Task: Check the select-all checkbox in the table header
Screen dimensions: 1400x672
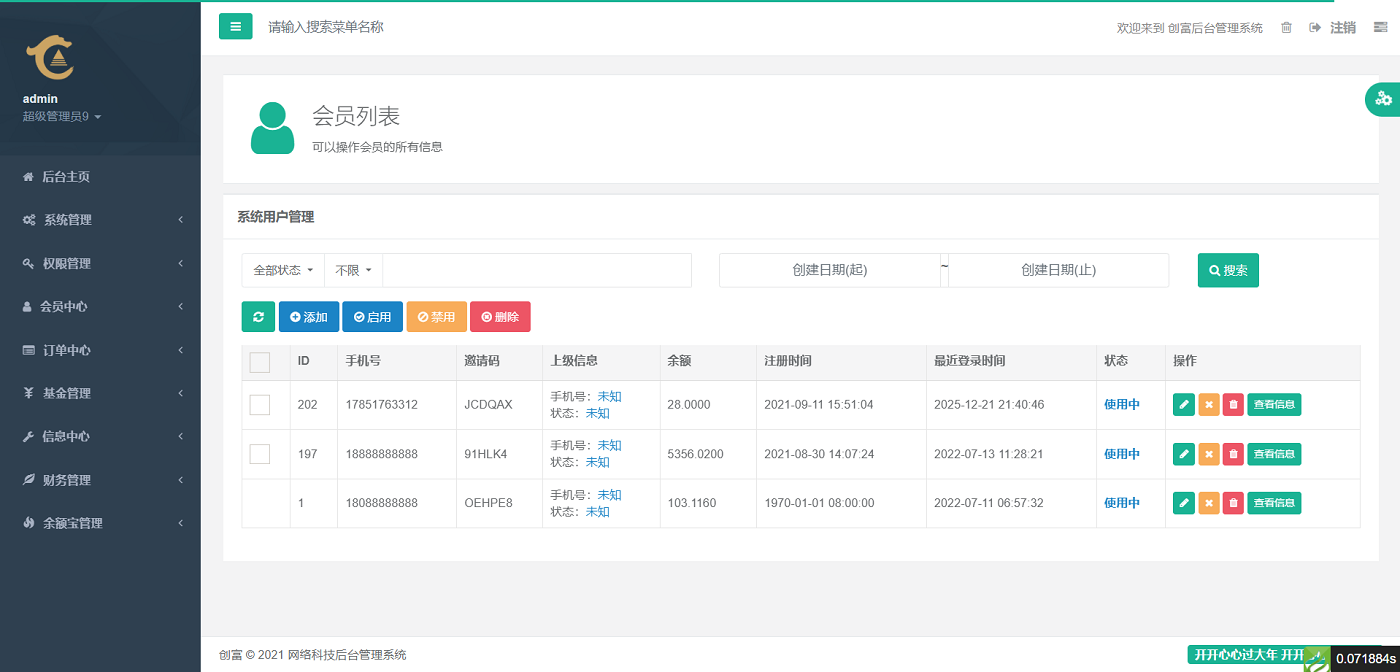Action: click(260, 362)
